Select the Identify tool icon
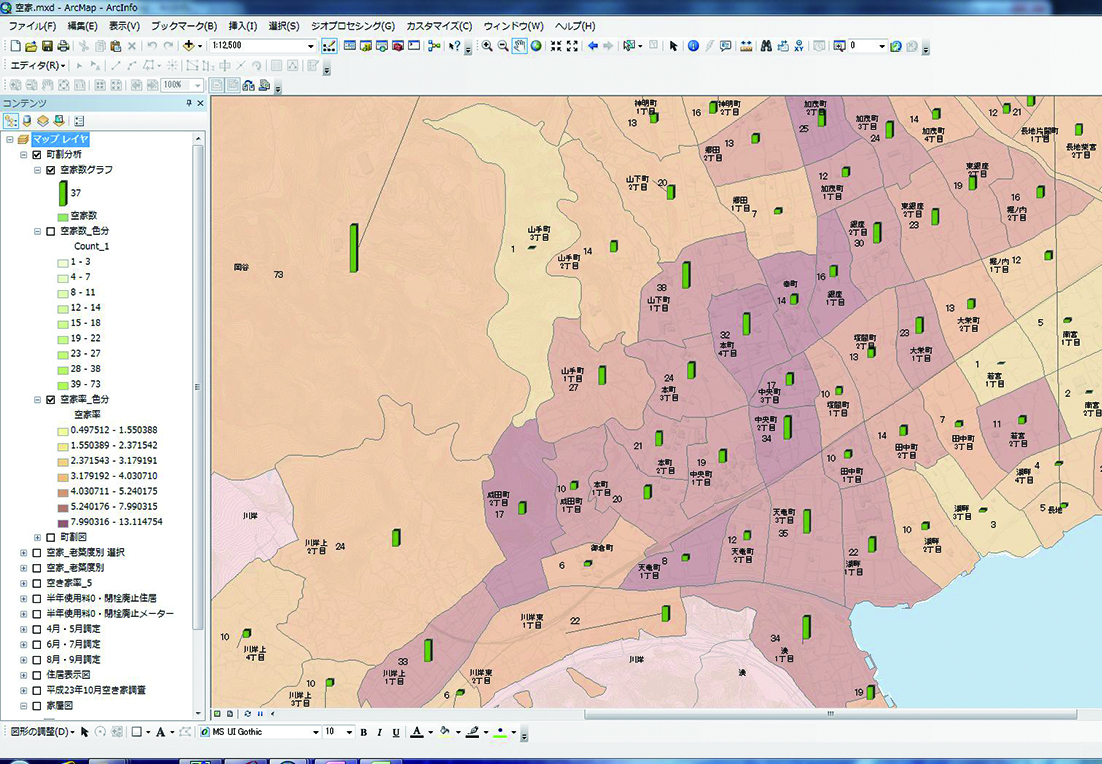The height and width of the screenshot is (764, 1102). 693,46
